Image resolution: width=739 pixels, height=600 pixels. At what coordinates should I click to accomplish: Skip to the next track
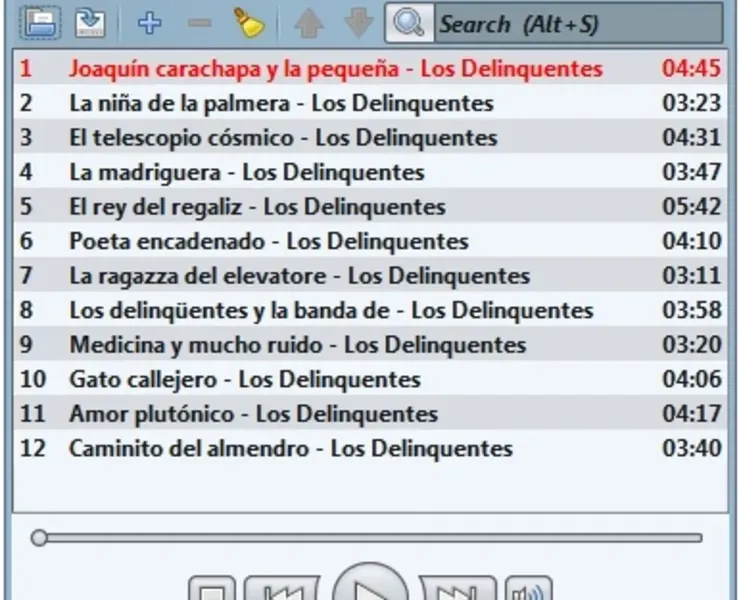coord(458,588)
